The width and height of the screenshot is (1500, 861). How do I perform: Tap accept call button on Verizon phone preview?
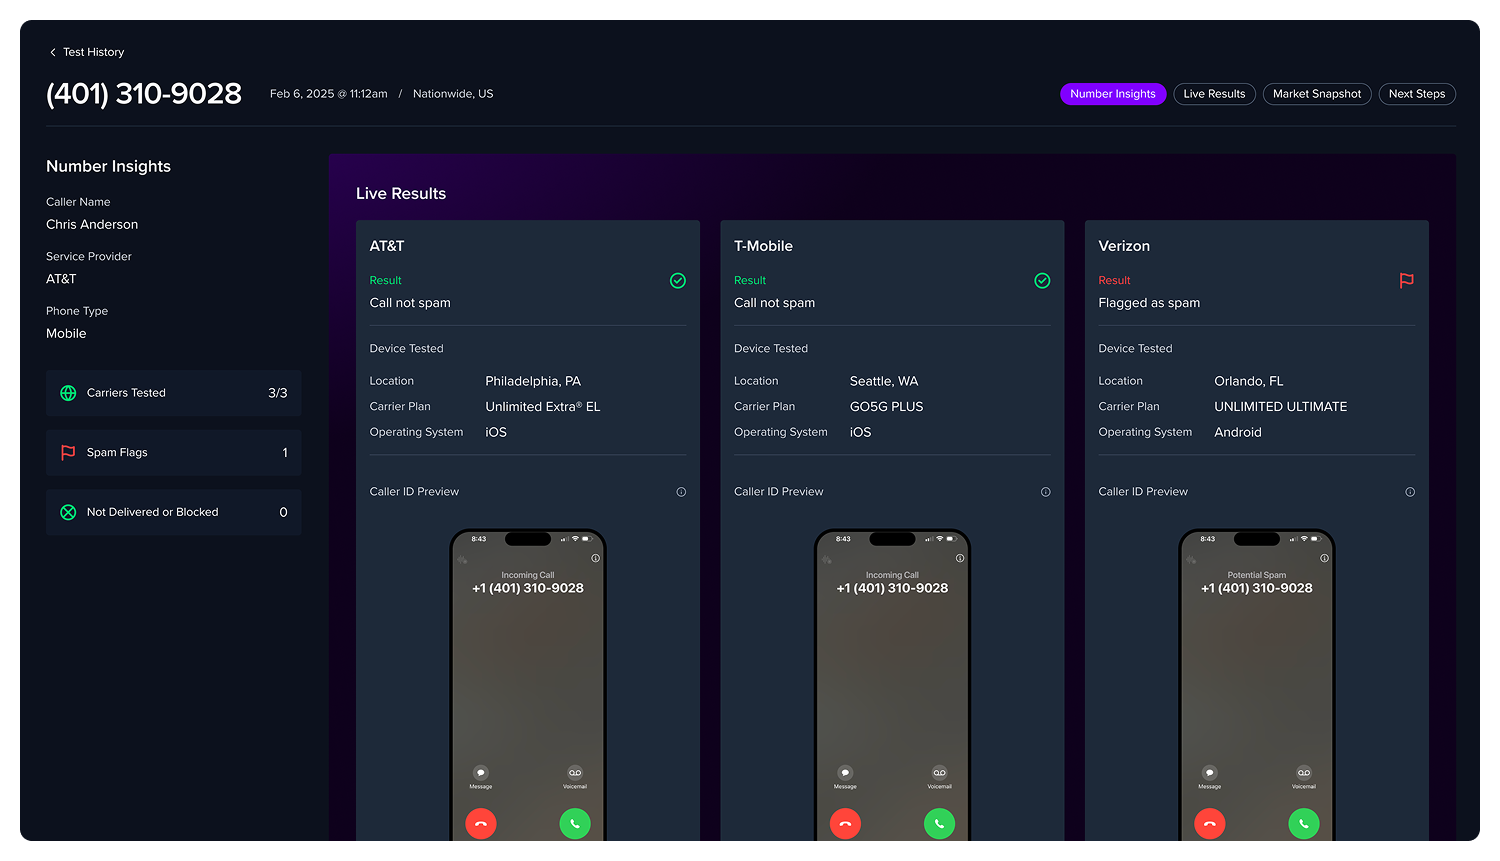click(1304, 824)
